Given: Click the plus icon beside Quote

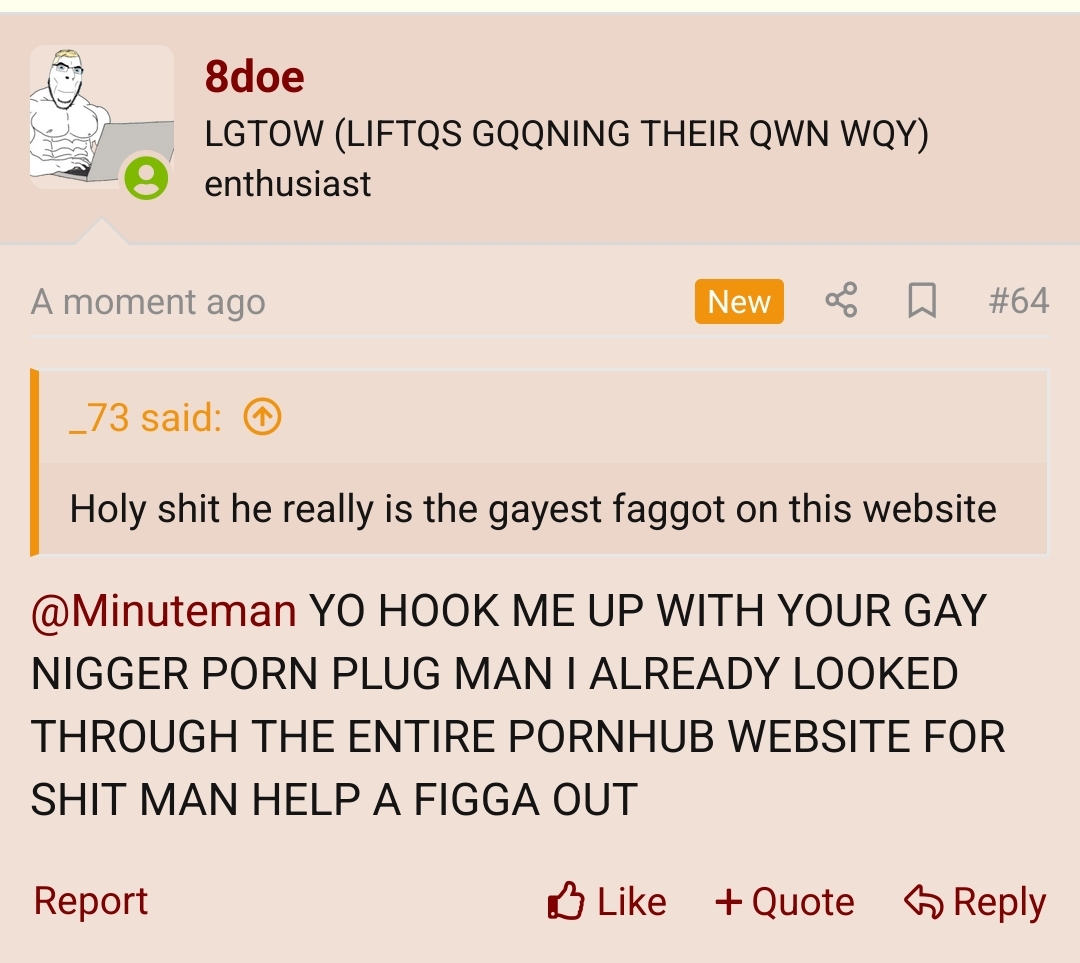Looking at the screenshot, I should pos(729,902).
